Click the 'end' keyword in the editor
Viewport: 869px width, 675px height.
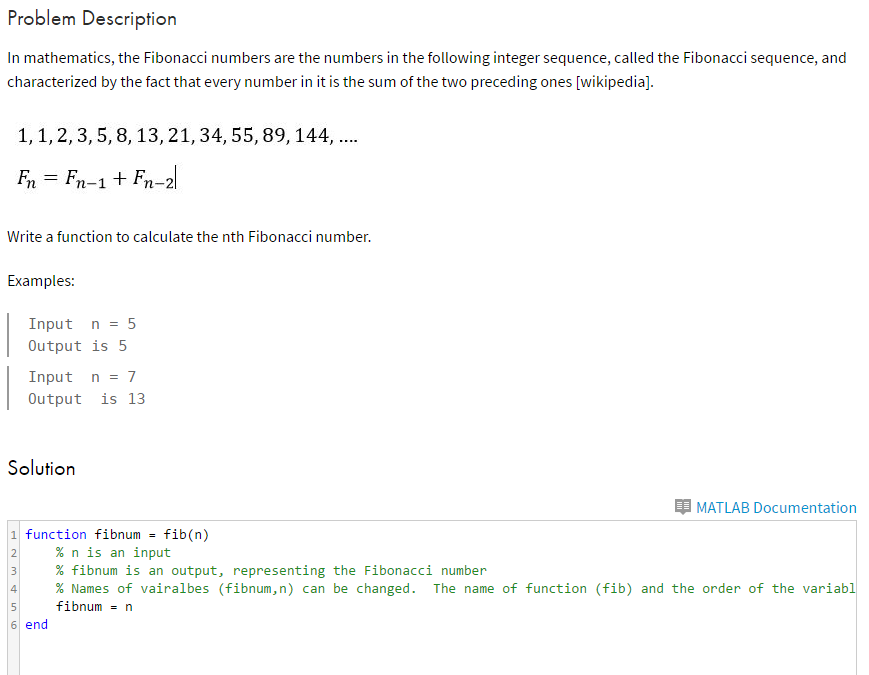36,624
